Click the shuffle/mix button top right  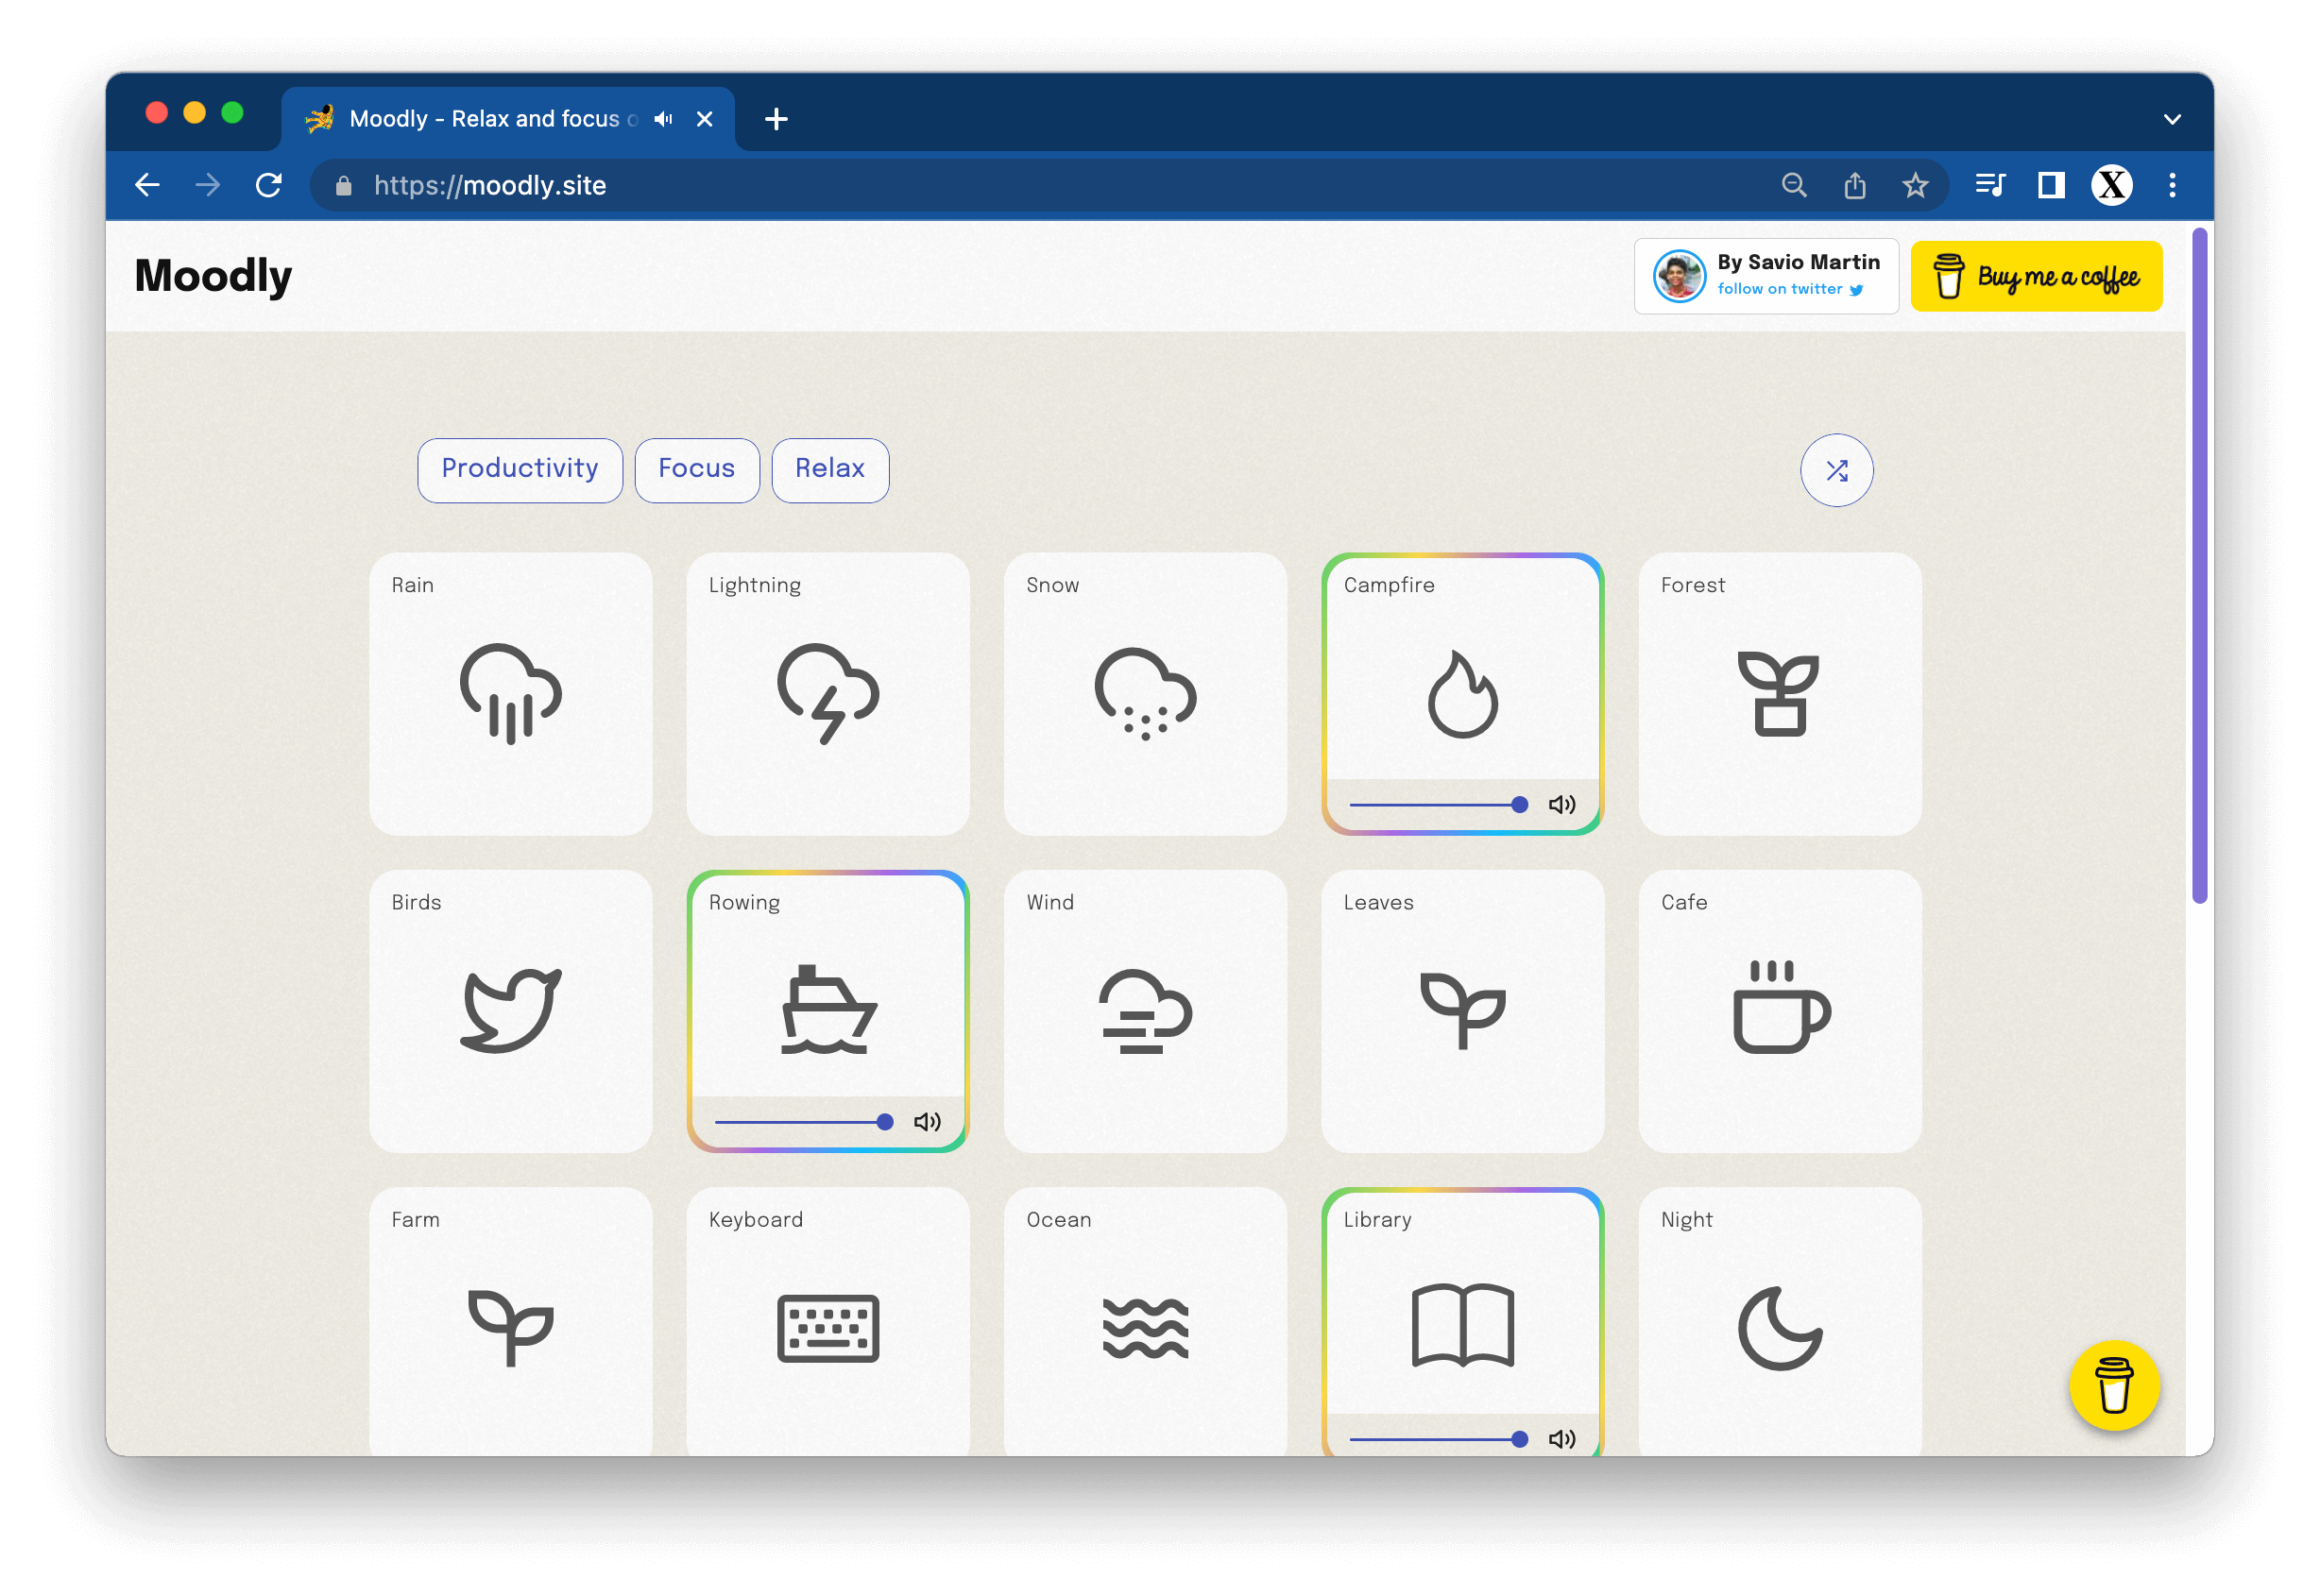(1839, 468)
